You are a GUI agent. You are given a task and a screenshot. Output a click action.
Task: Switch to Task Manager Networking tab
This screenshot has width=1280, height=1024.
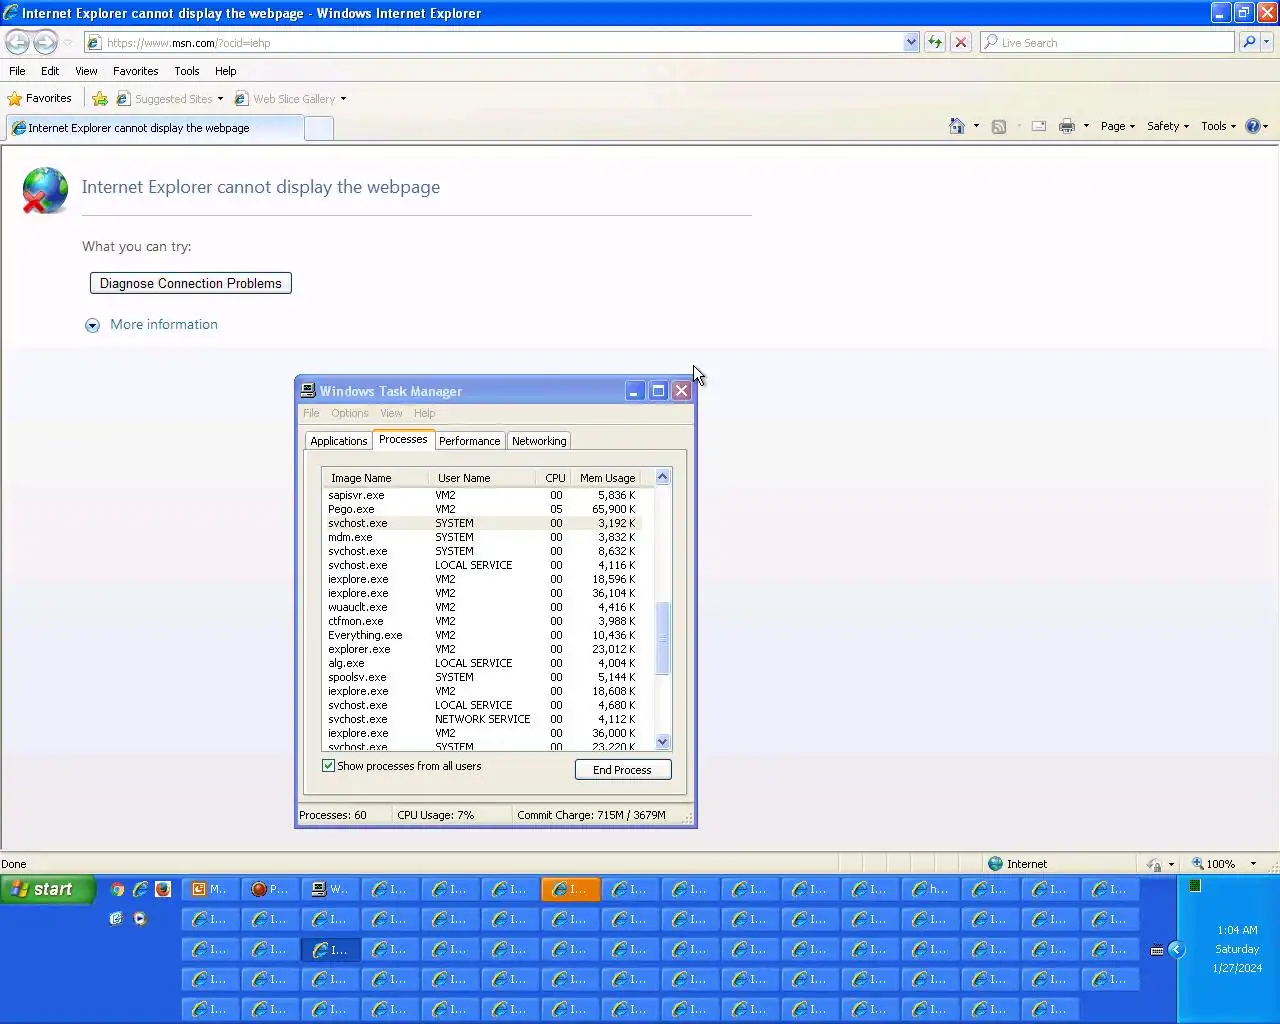coord(539,441)
